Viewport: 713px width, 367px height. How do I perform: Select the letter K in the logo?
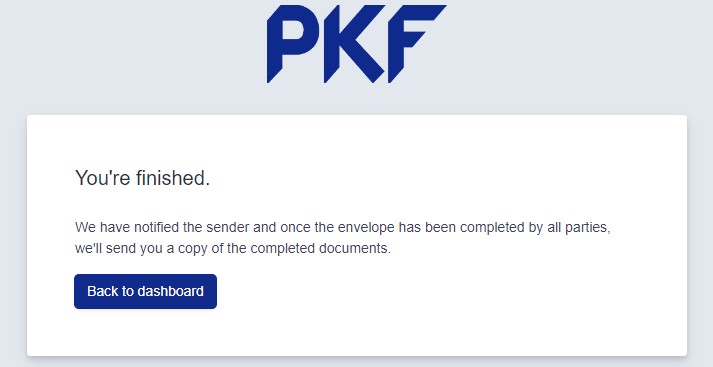354,44
